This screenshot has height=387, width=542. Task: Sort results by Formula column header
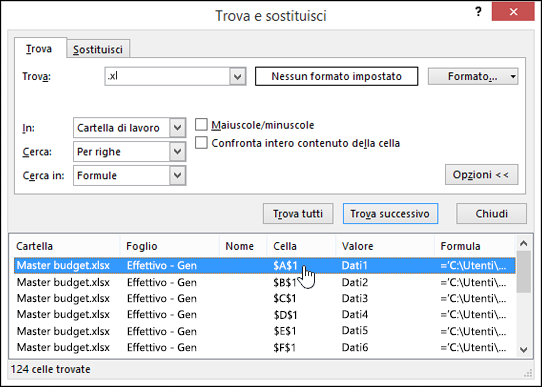pos(475,246)
